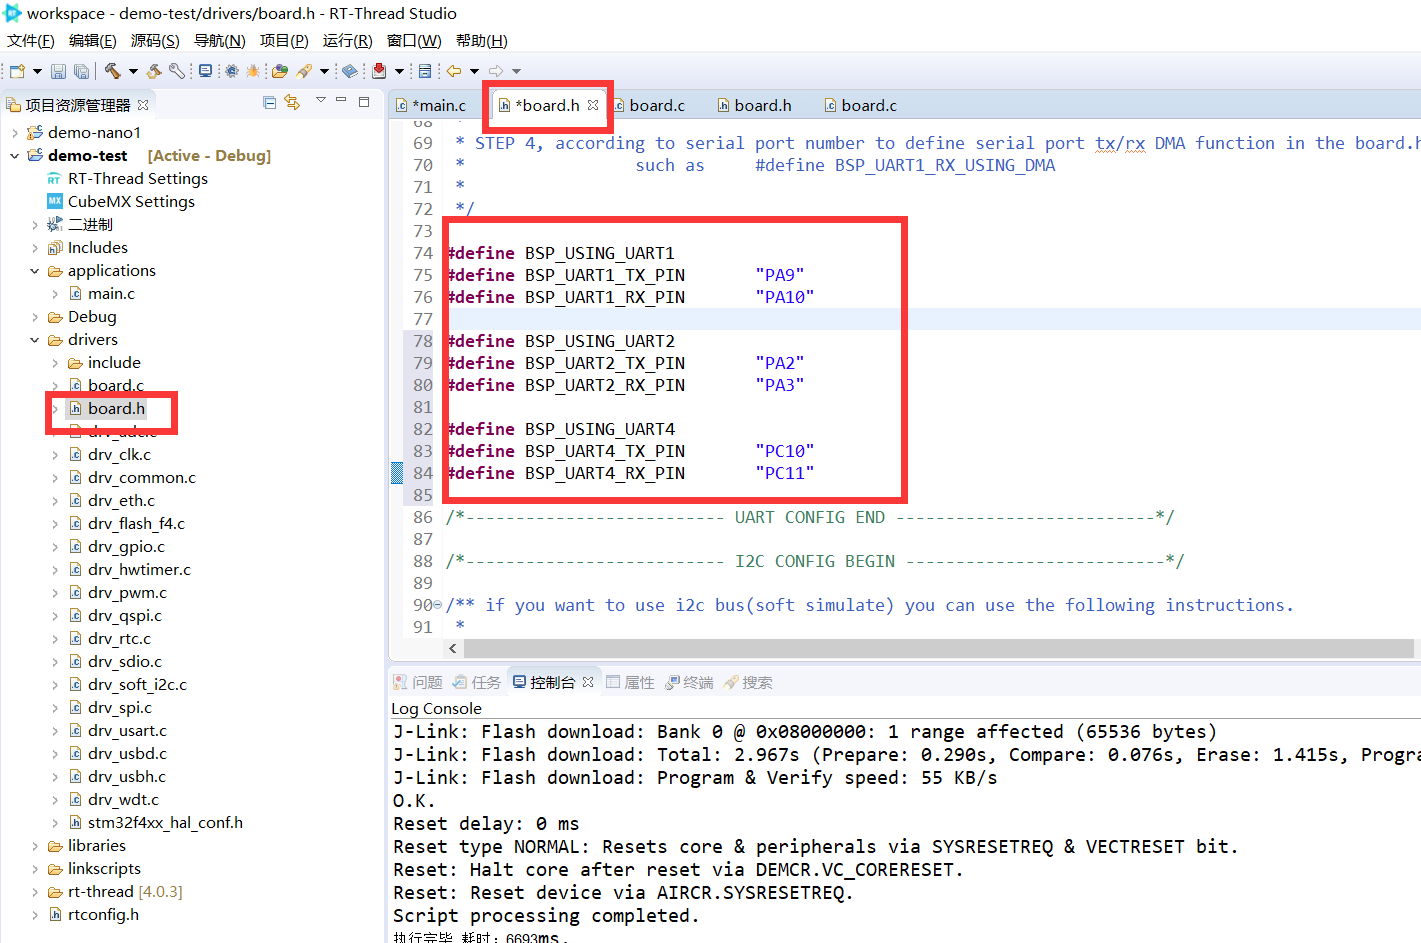Expand the demo-nano1 project node

[14, 133]
